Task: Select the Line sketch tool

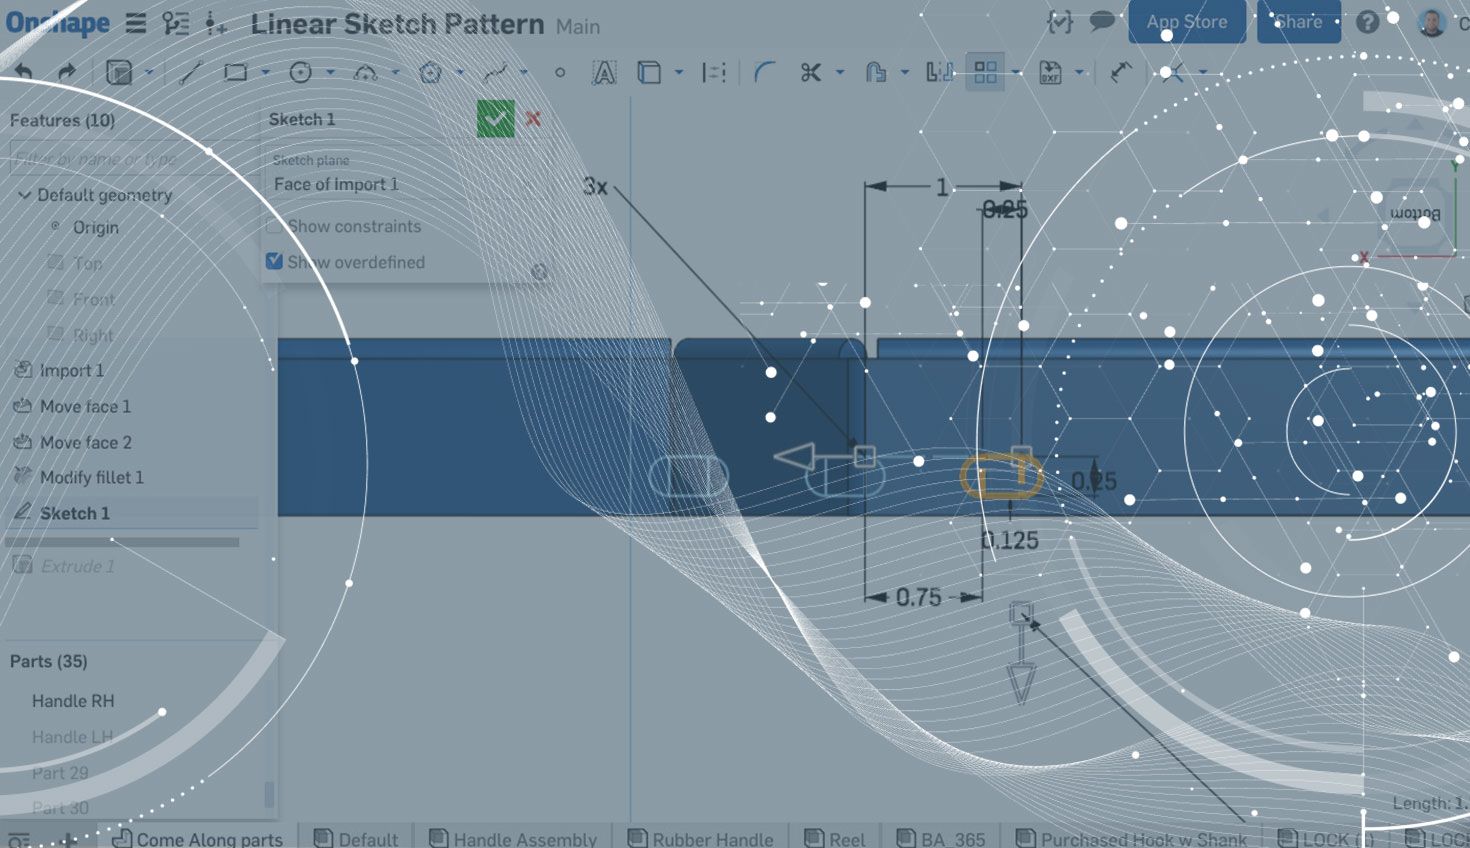Action: (190, 72)
